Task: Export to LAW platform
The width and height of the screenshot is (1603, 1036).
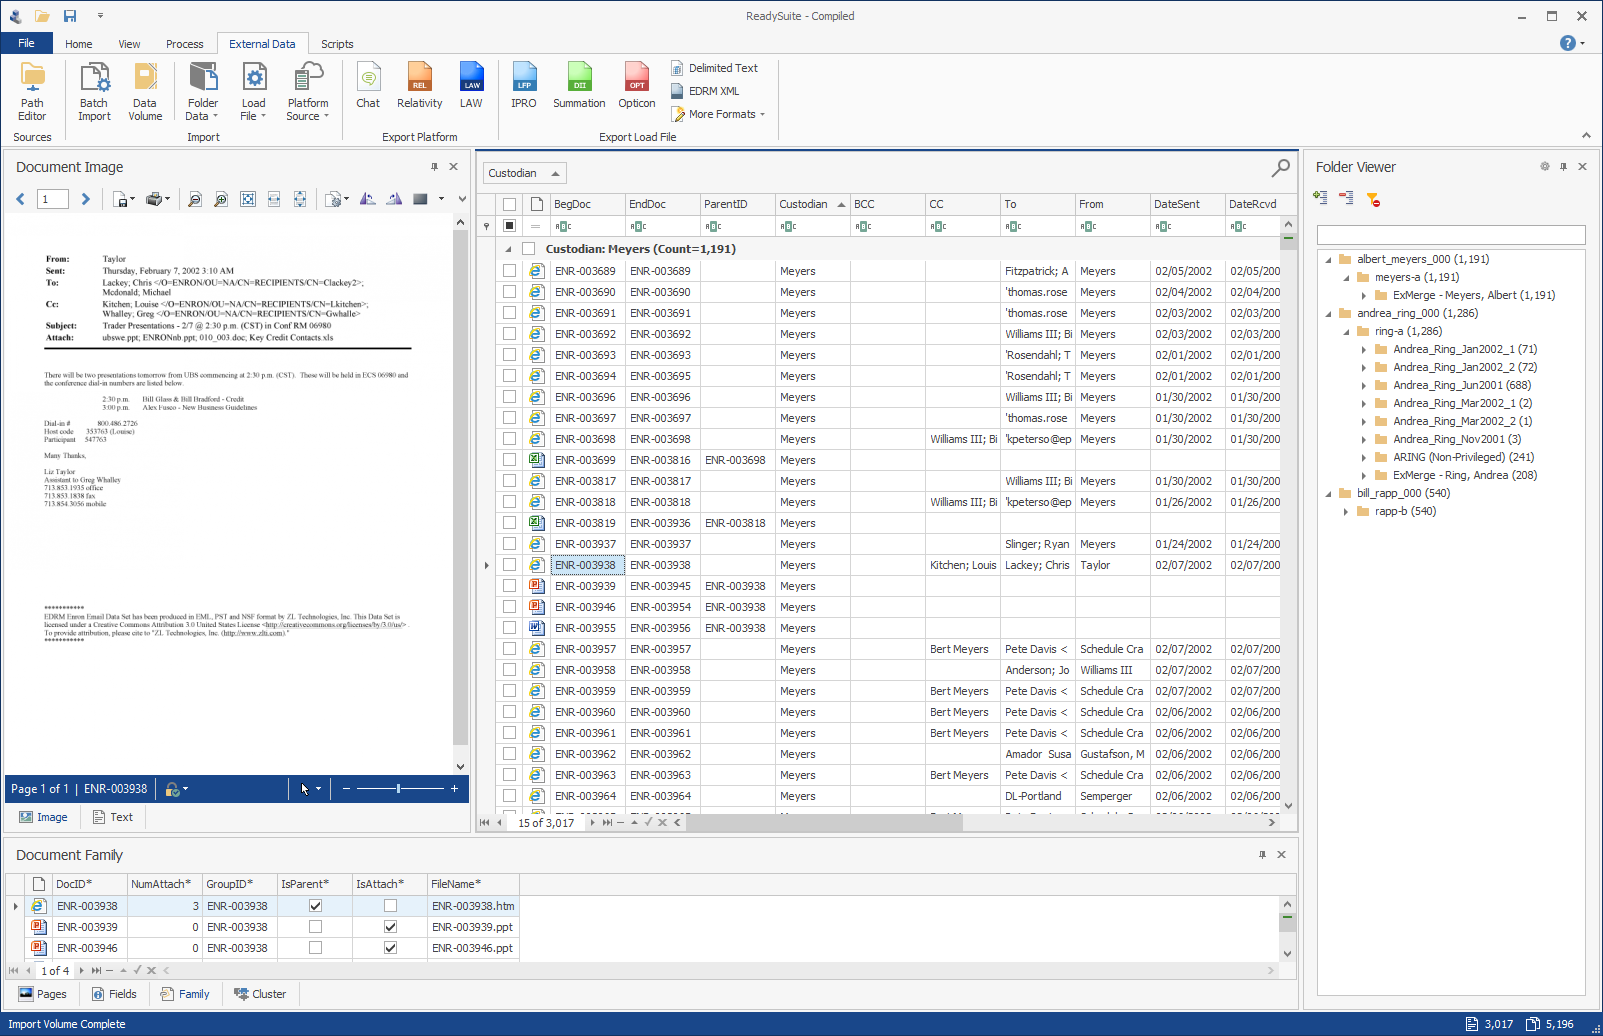Action: (x=471, y=86)
